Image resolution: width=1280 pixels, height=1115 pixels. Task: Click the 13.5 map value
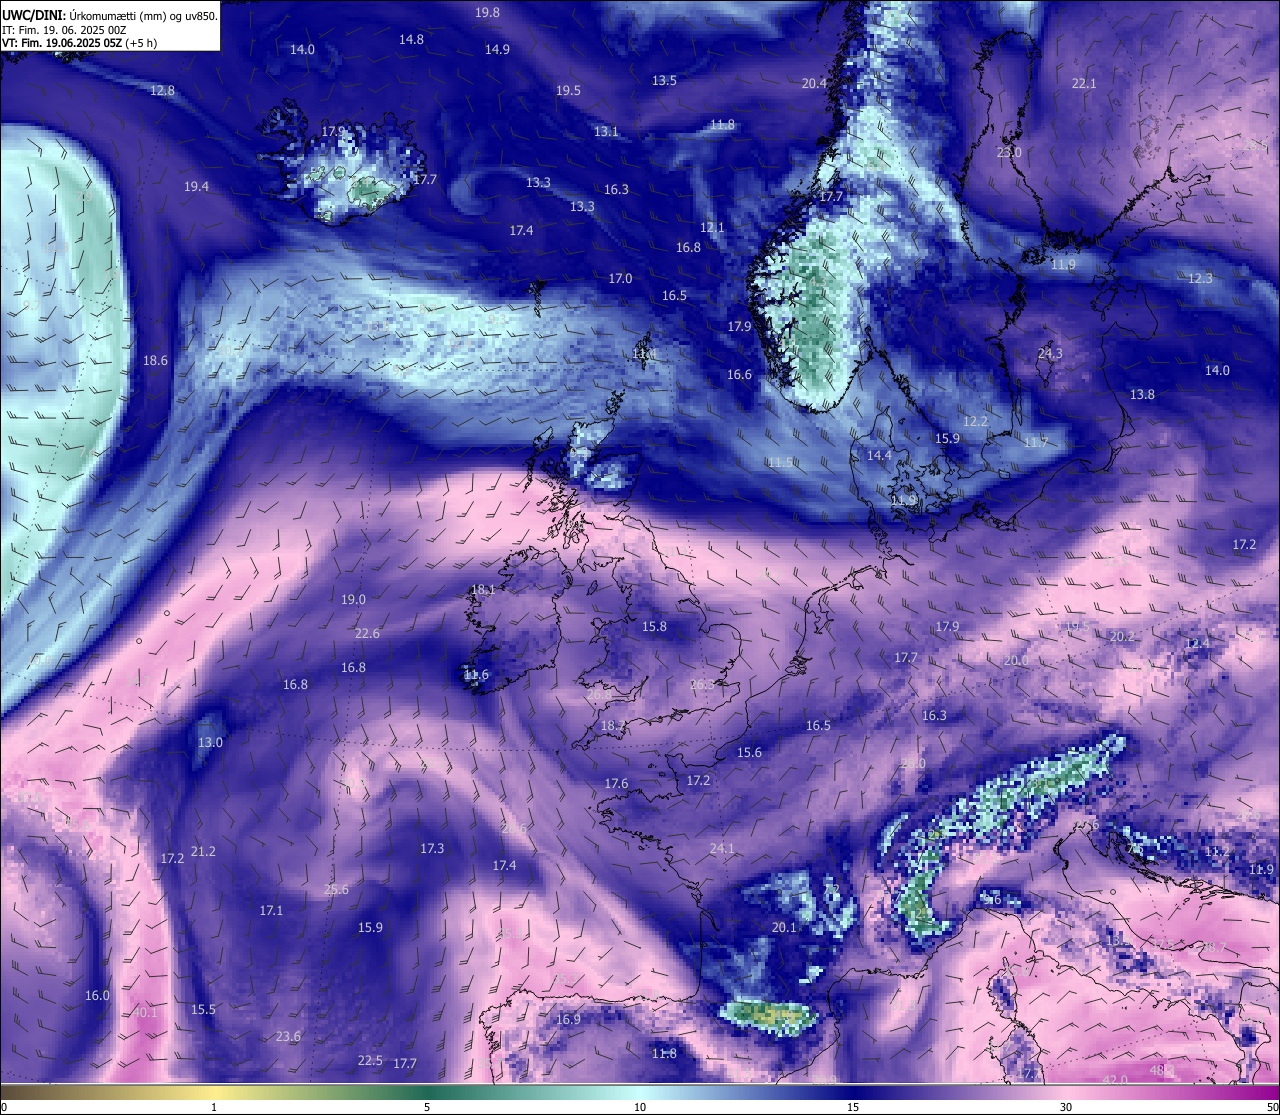664,80
